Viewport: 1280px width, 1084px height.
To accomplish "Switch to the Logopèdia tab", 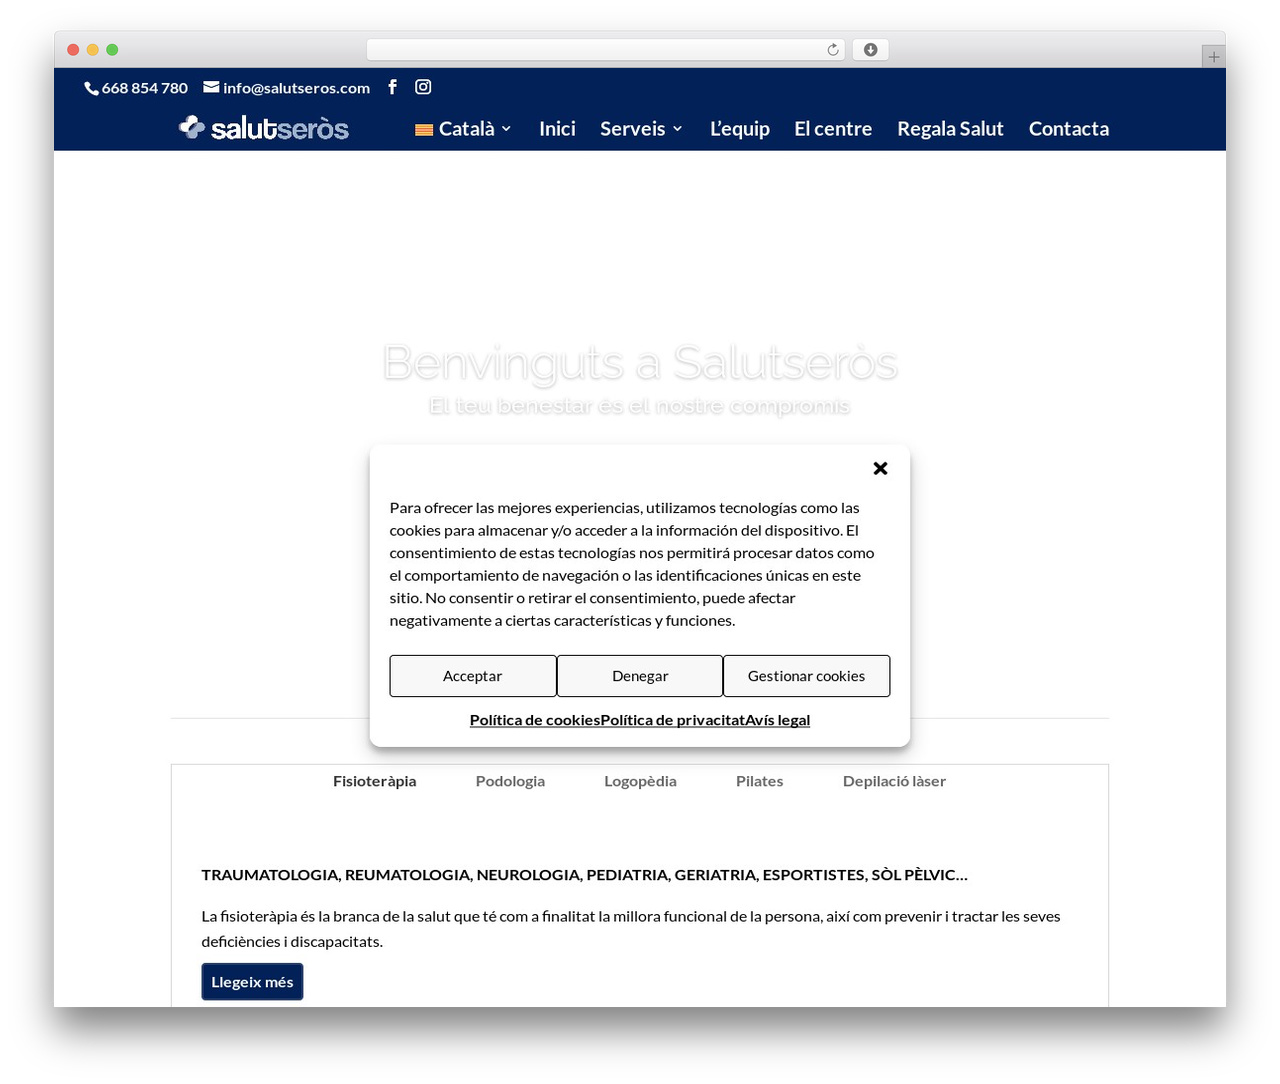I will pos(640,781).
